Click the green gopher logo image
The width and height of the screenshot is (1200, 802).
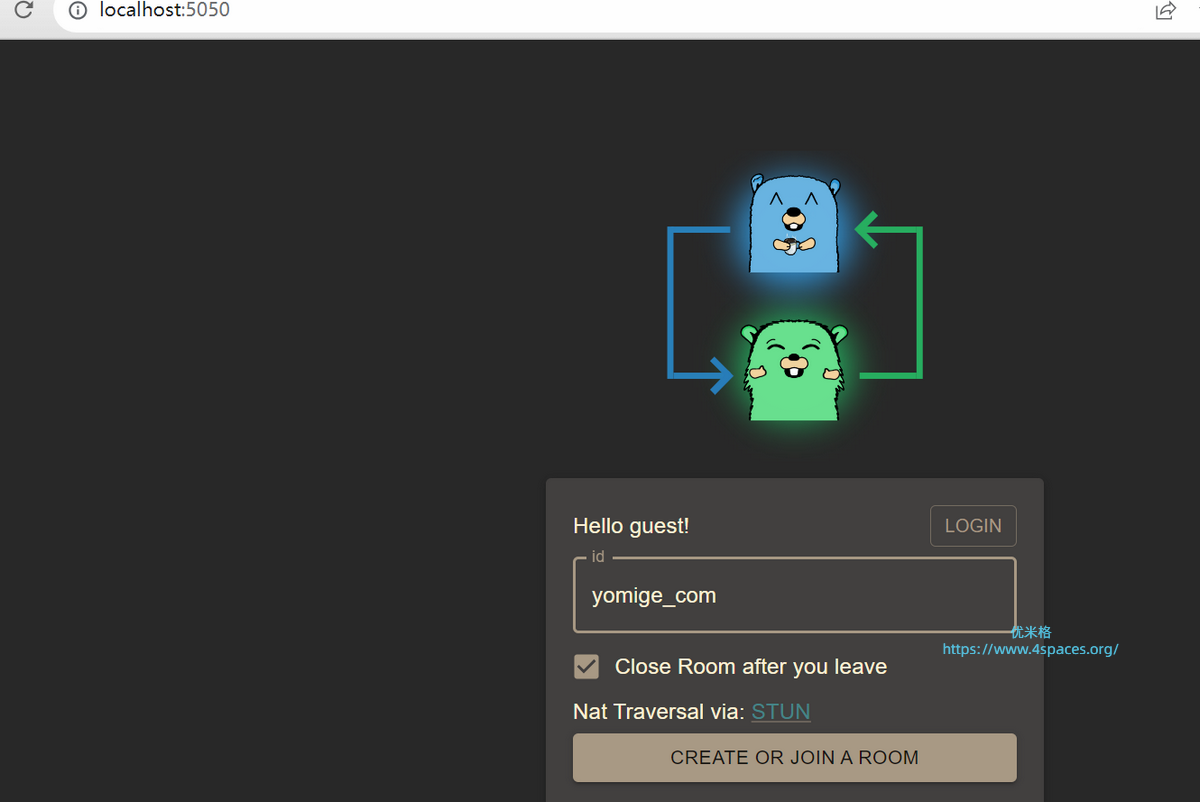(794, 370)
